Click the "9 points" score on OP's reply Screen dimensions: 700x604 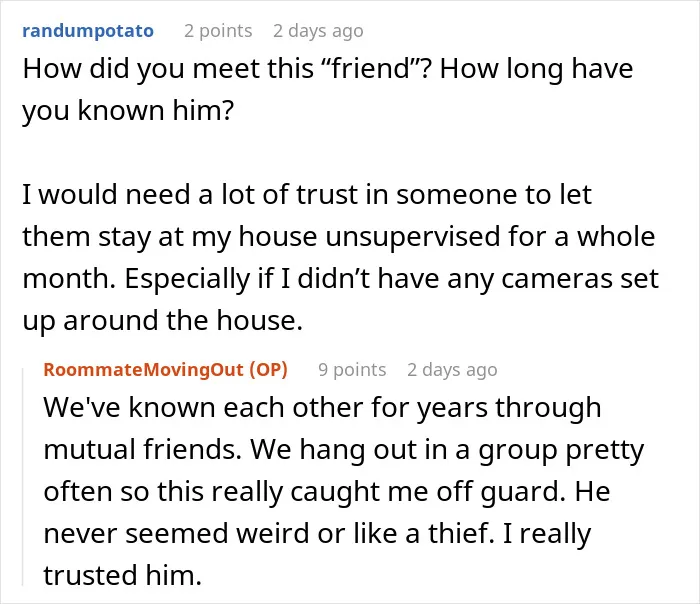point(352,370)
